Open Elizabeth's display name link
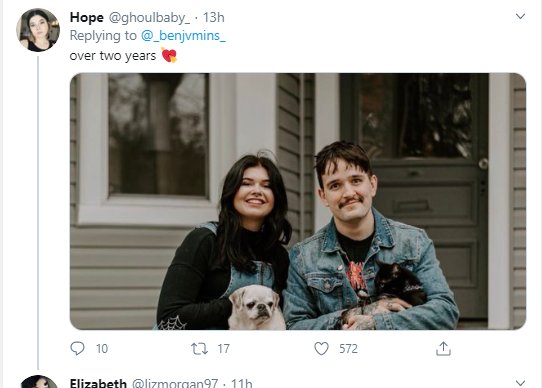542x388 pixels. 98,383
